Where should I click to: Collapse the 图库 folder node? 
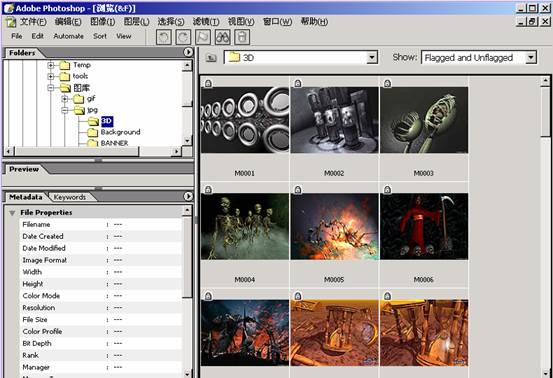(51, 87)
